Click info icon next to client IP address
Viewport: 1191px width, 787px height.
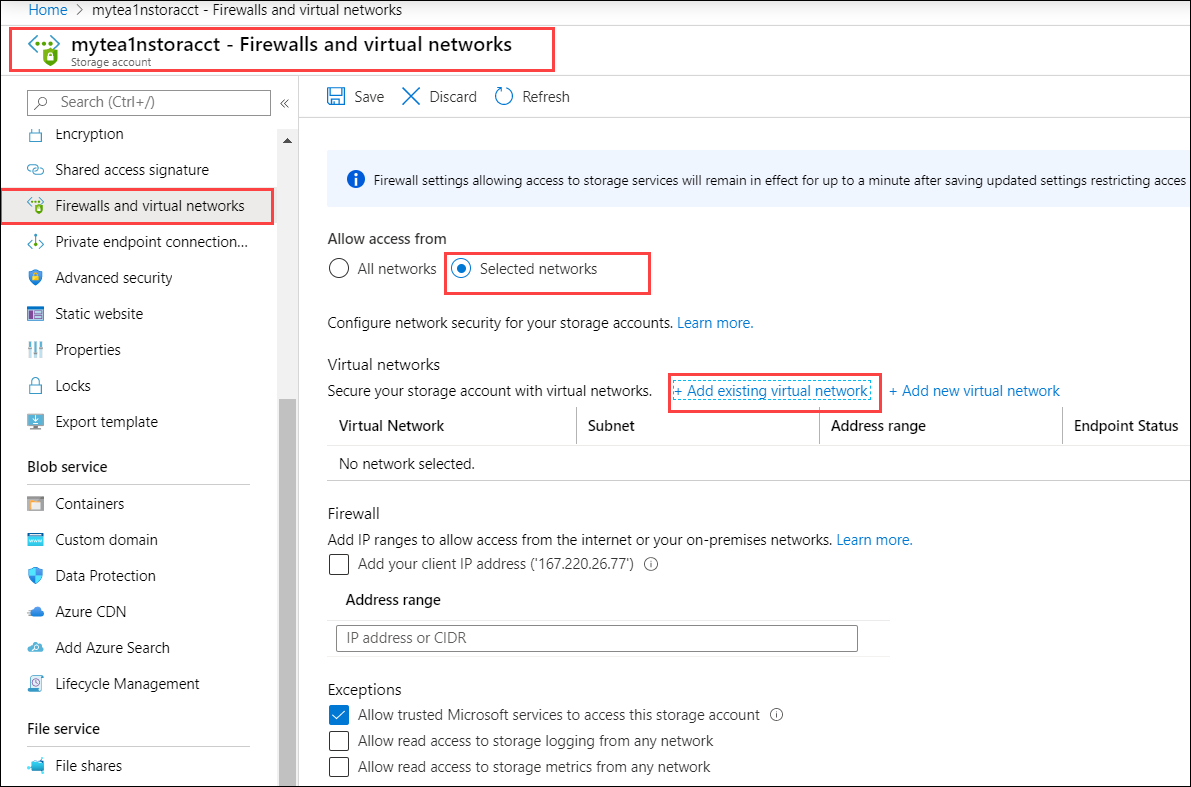651,564
